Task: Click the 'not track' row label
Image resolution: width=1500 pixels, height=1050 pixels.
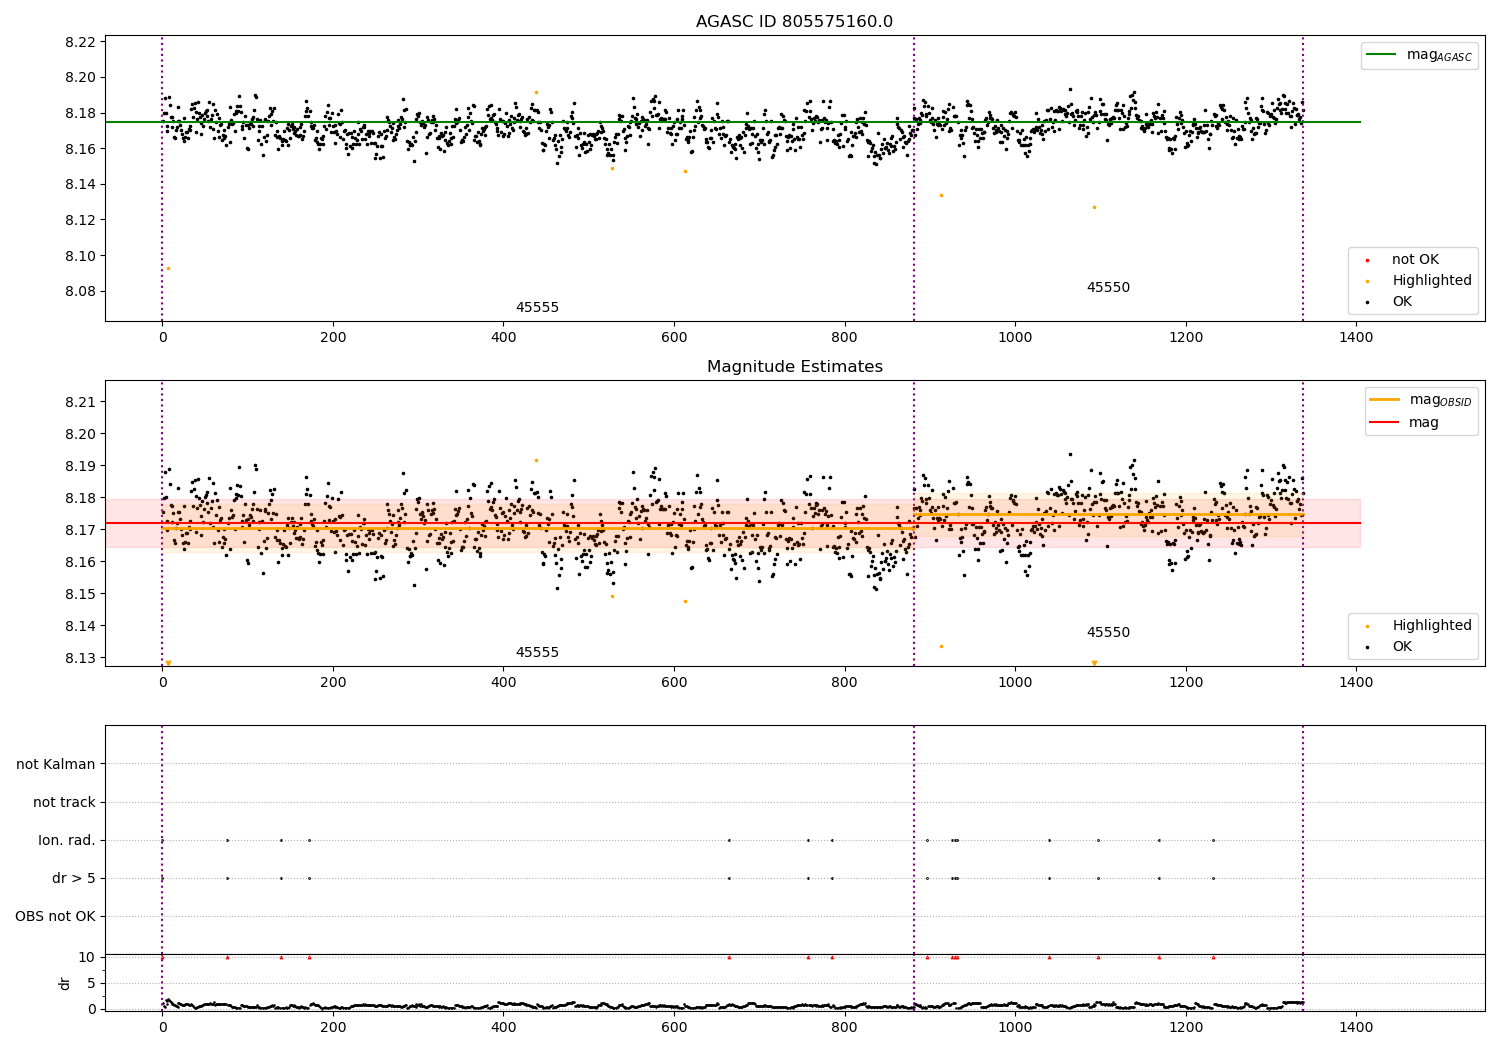Action: tap(64, 803)
